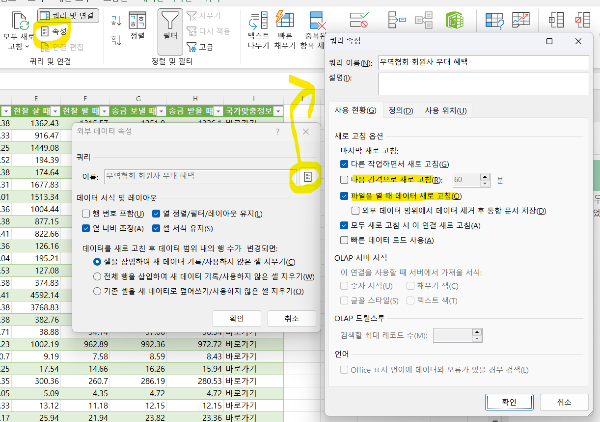Viewport: 600px width, 422px height.
Task: Click the refresh interval minutes field
Action: coord(466,179)
